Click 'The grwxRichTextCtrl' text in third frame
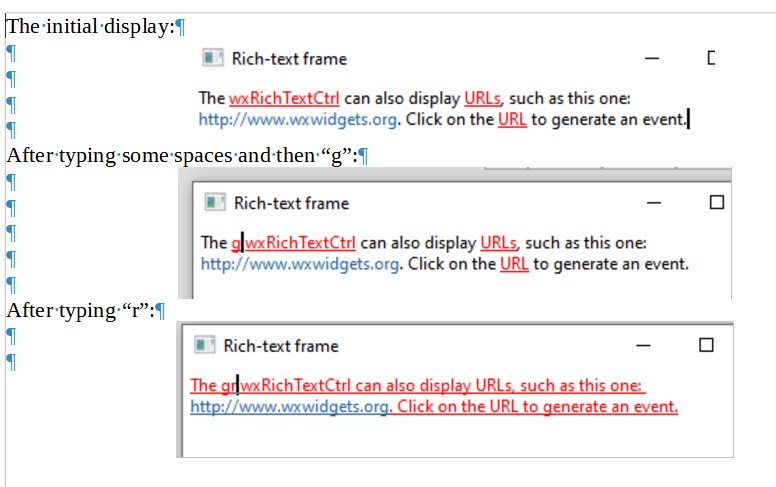 click(x=270, y=386)
